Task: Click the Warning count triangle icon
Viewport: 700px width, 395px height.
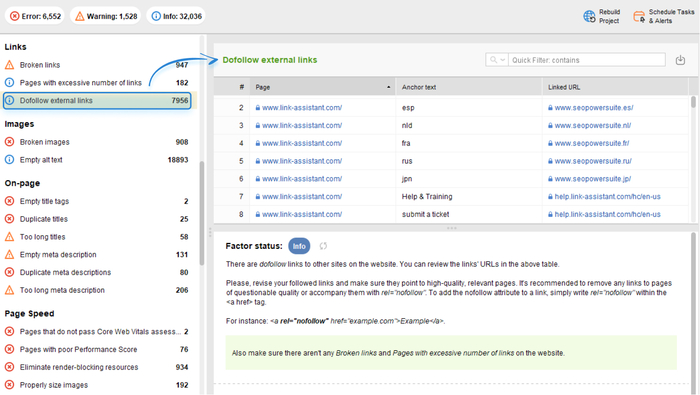Action: [x=79, y=16]
